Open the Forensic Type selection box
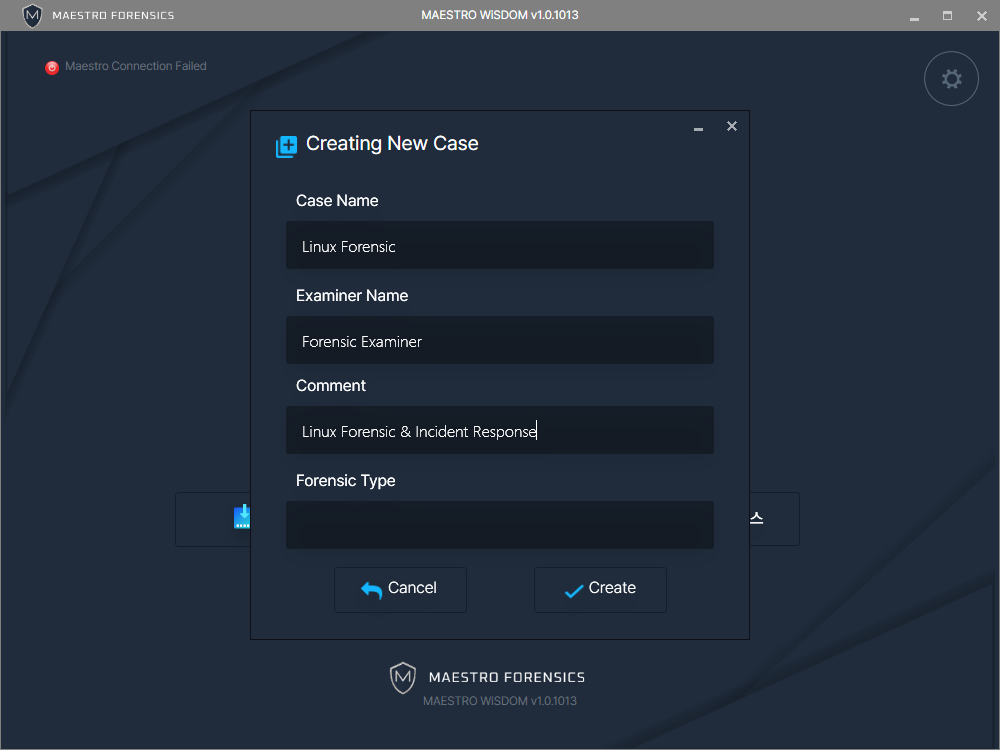Image resolution: width=1000 pixels, height=750 pixels. (499, 525)
